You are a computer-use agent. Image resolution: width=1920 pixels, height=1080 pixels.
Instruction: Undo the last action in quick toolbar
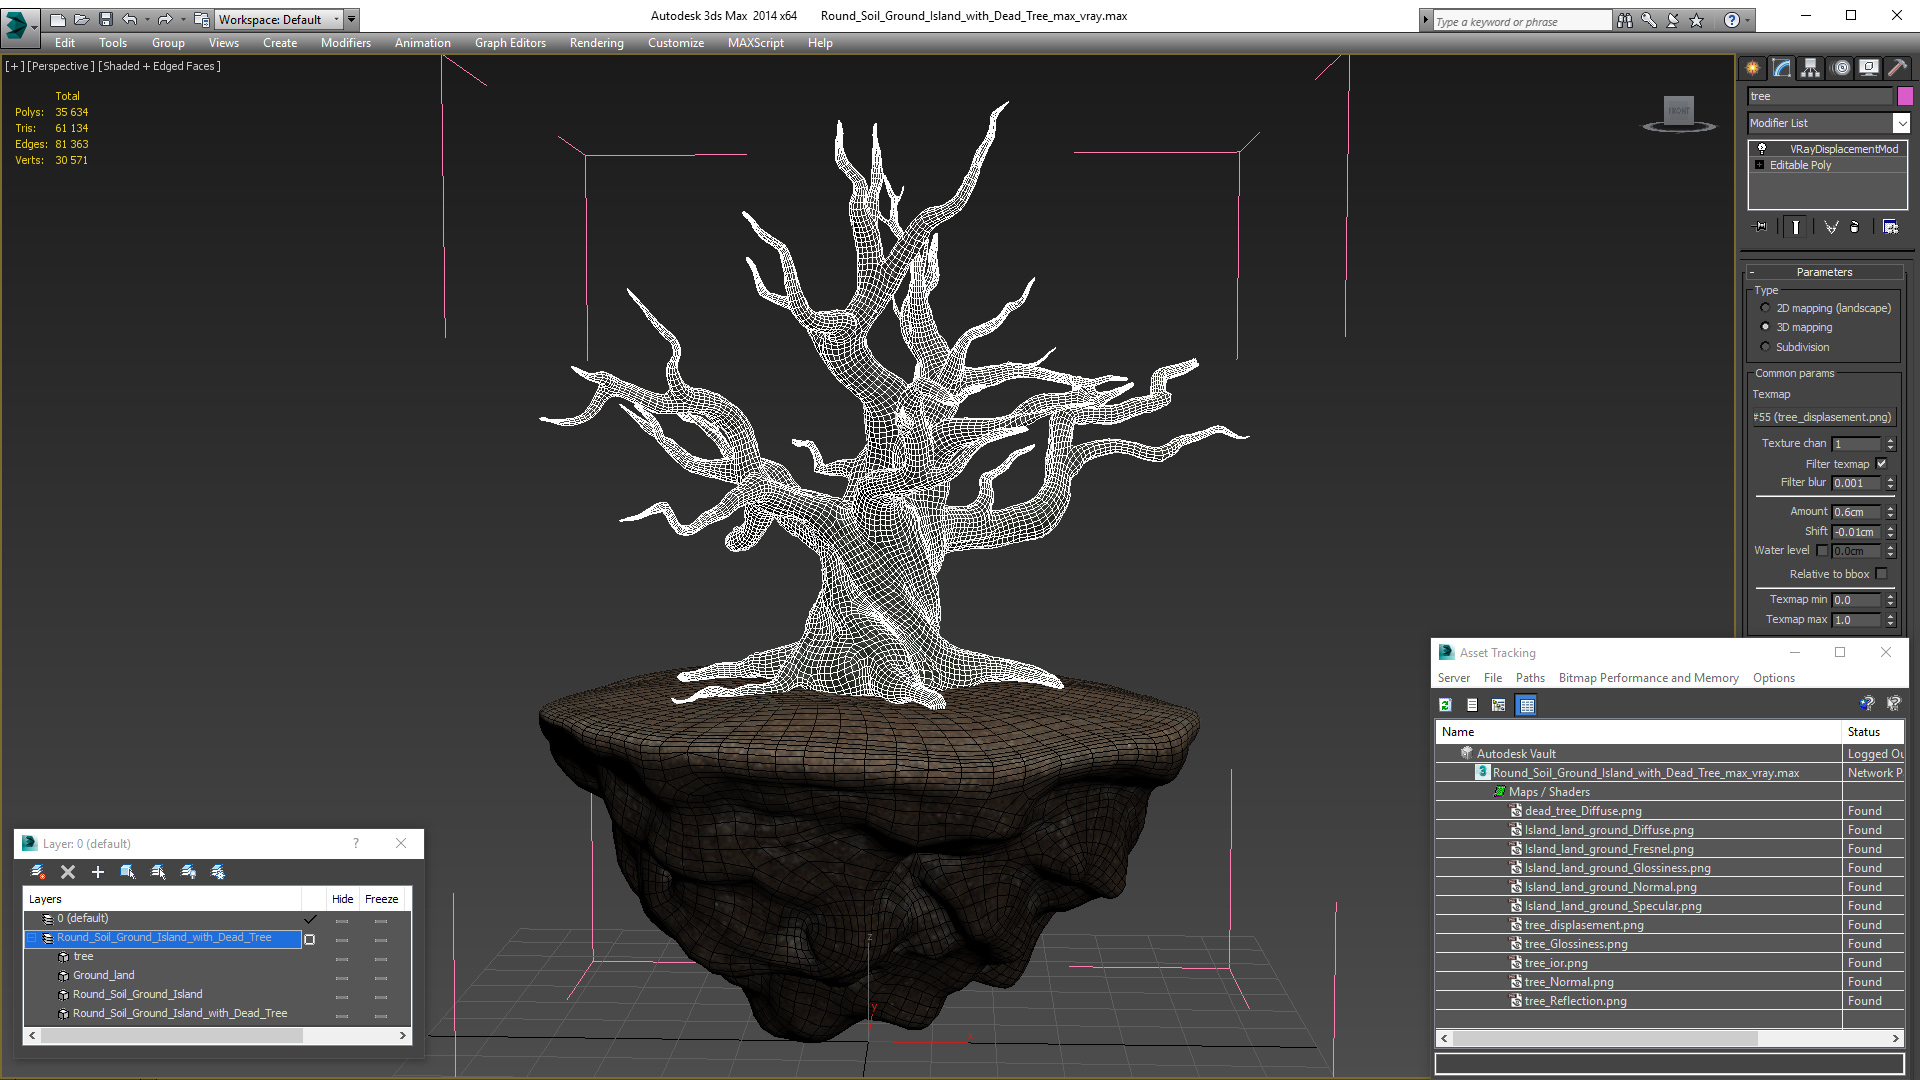[130, 19]
